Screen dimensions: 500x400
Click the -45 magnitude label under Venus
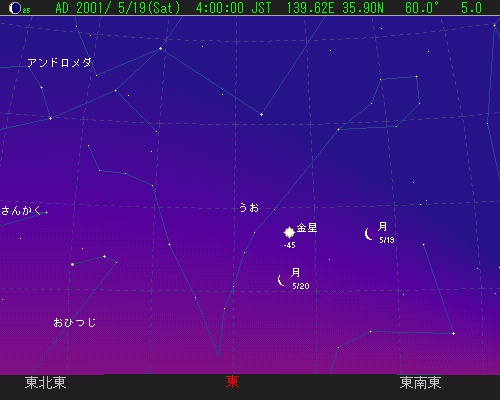click(x=289, y=245)
